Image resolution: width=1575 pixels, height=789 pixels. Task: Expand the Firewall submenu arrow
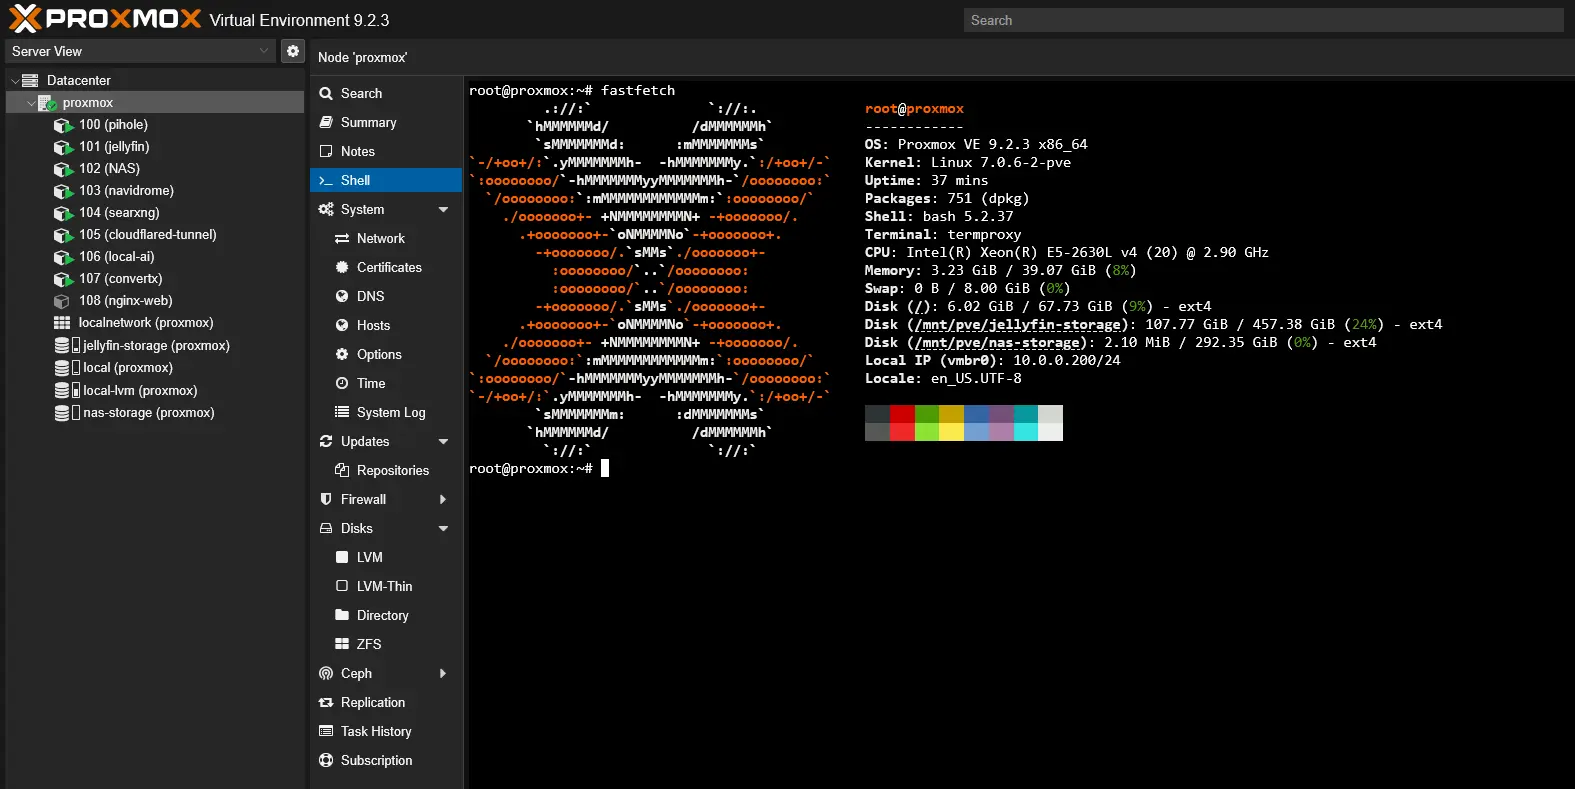(443, 499)
